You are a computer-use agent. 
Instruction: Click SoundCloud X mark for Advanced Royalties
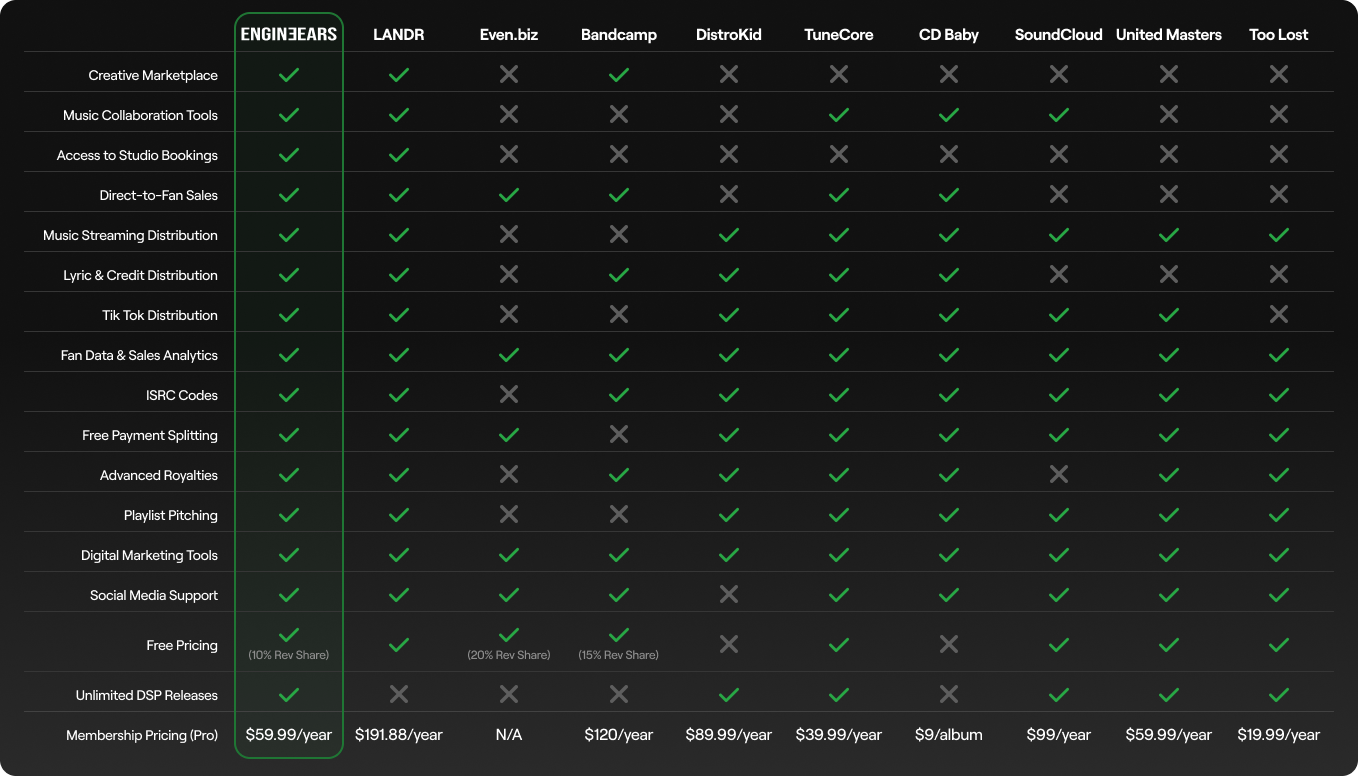pyautogui.click(x=1059, y=475)
